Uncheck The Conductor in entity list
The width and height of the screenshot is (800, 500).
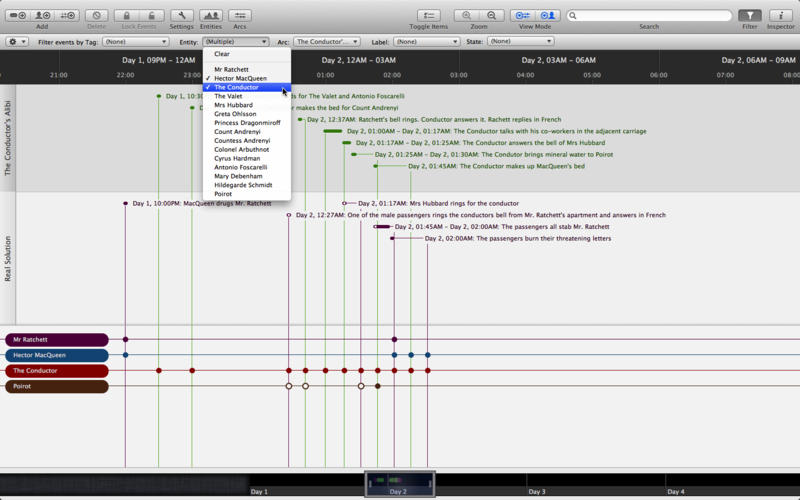(236, 87)
